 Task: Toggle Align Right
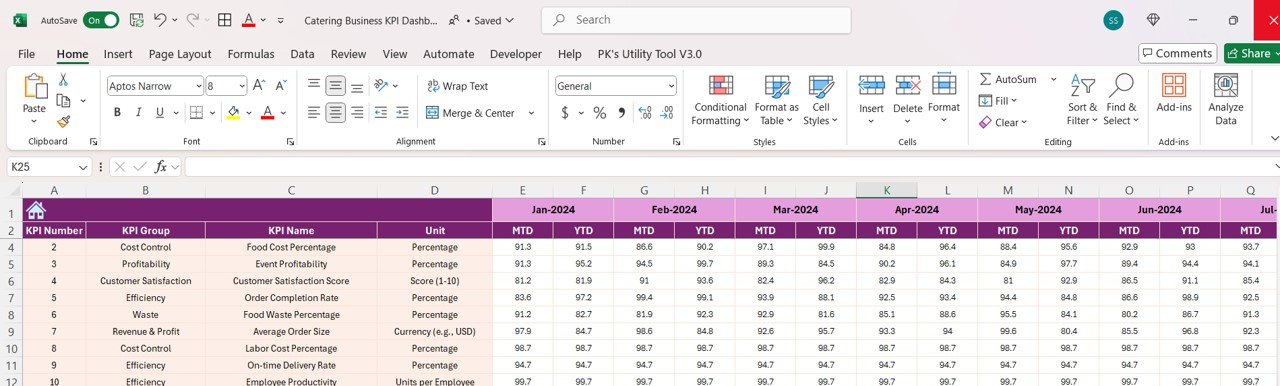pyautogui.click(x=358, y=113)
